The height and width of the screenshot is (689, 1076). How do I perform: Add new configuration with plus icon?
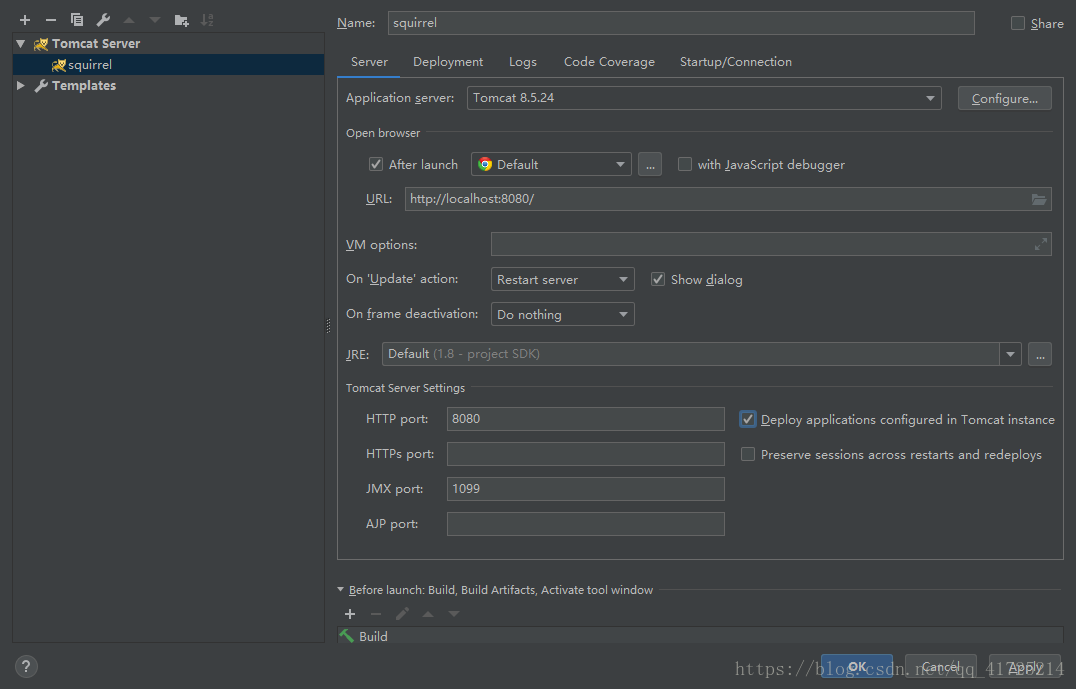tap(25, 20)
